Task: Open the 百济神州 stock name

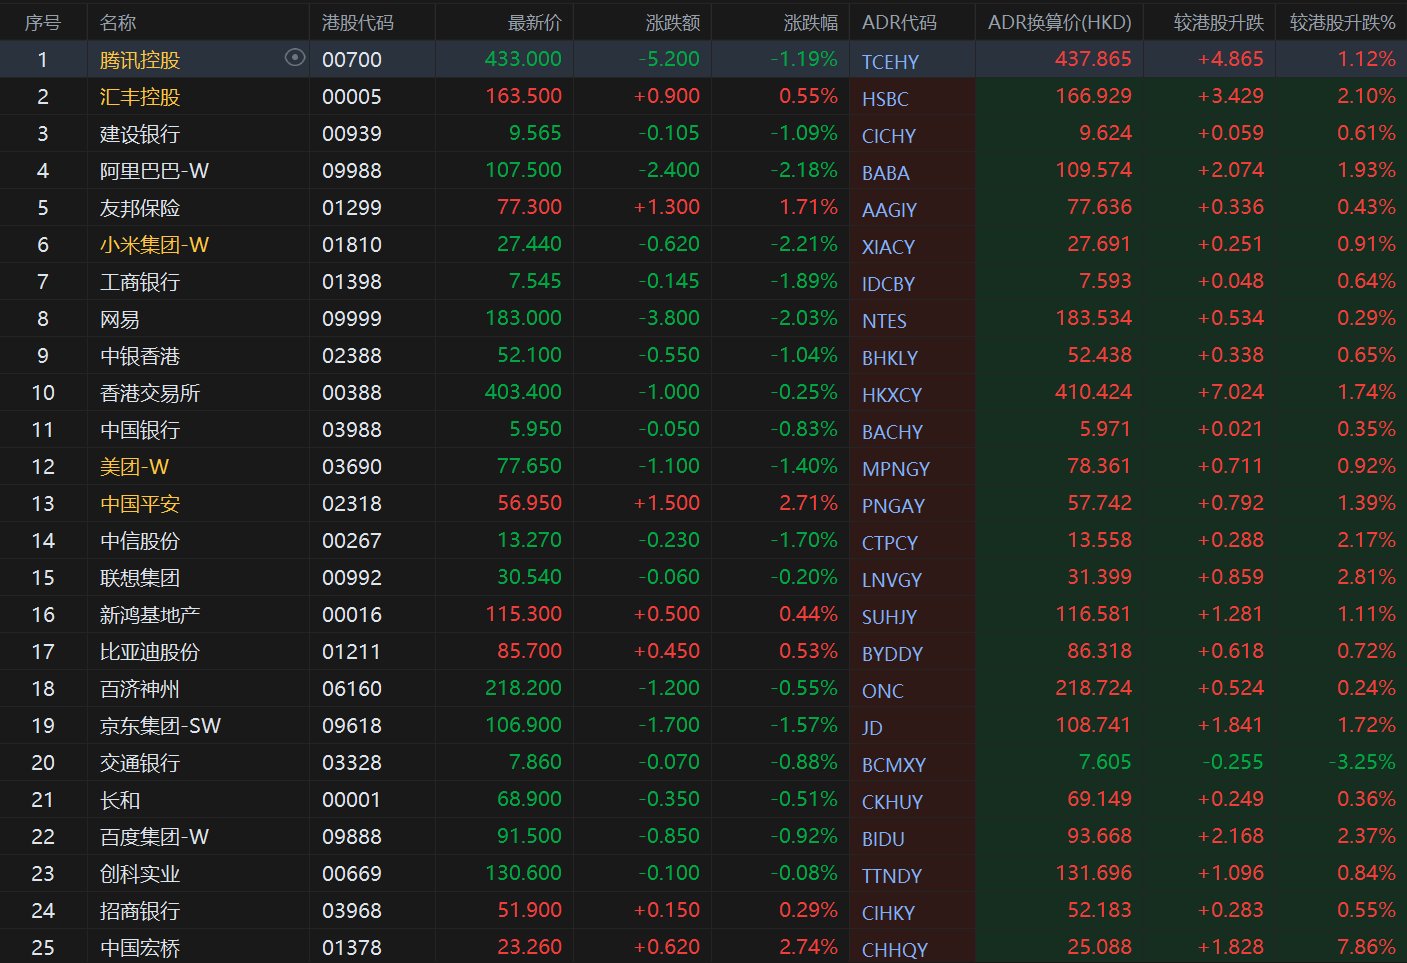Action: click(x=140, y=689)
